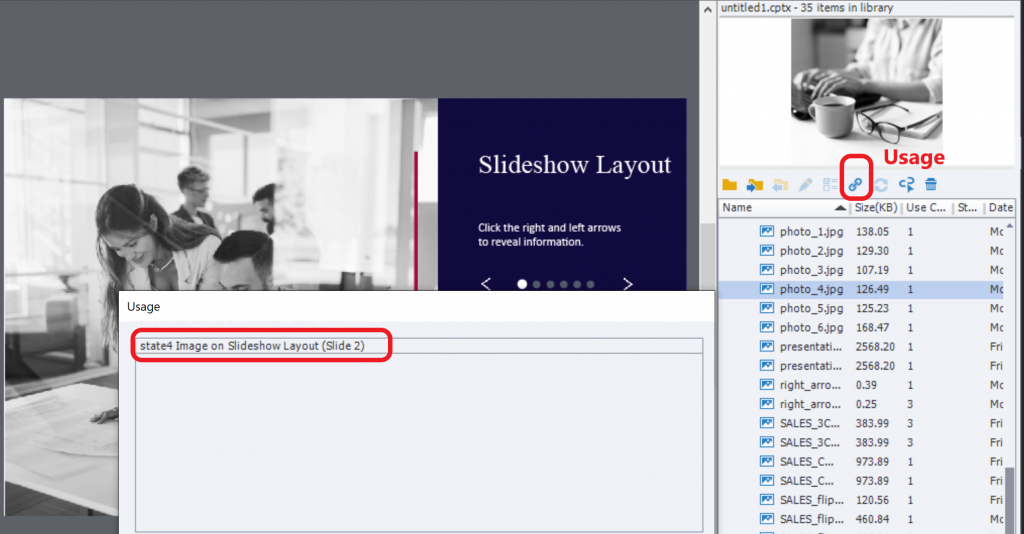Viewport: 1024px width, 534px height.
Task: Click the Export folder icon in library toolbar
Action: click(x=780, y=185)
